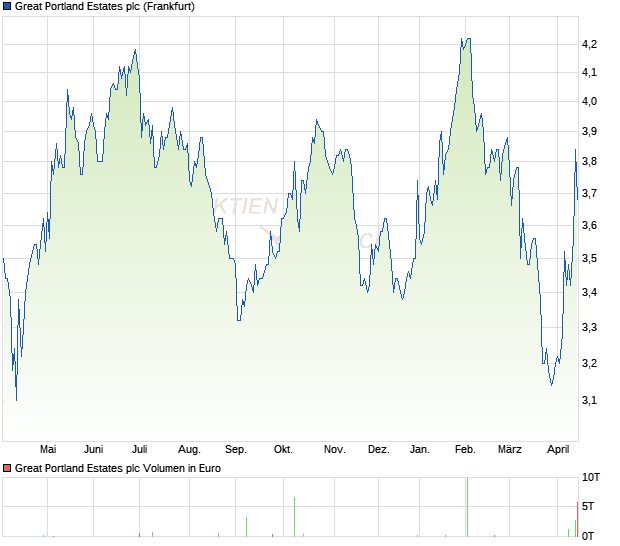This screenshot has height=546, width=620.
Task: Click the 'Dez.' month label
Action: coord(378,449)
